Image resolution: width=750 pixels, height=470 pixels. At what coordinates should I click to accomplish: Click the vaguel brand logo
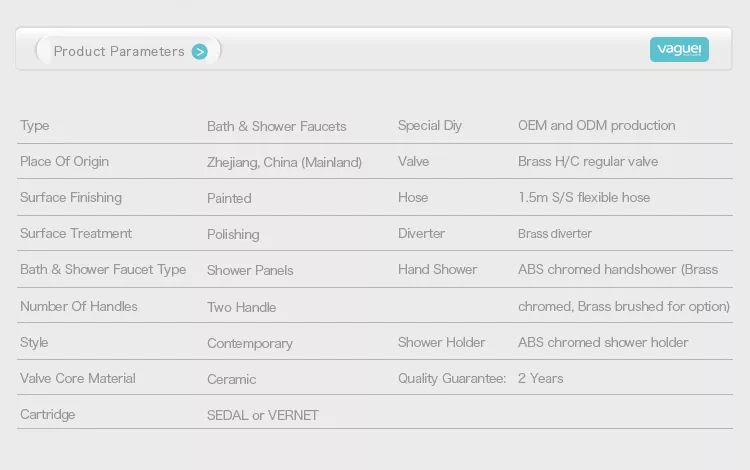[x=679, y=49]
